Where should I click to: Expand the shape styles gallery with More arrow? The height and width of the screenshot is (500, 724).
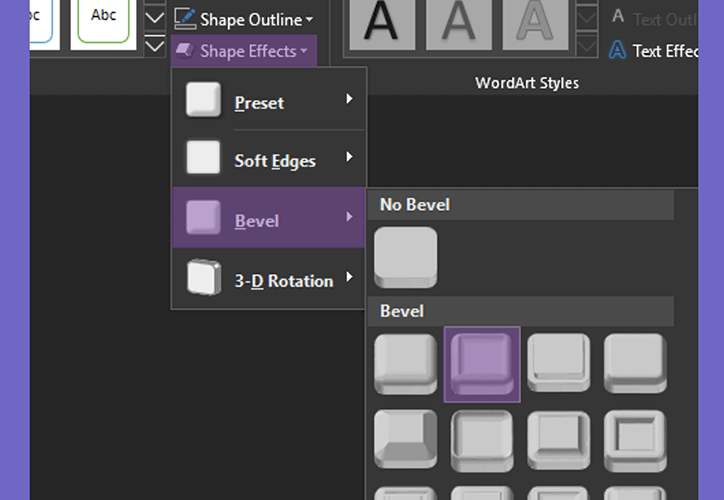(x=154, y=46)
